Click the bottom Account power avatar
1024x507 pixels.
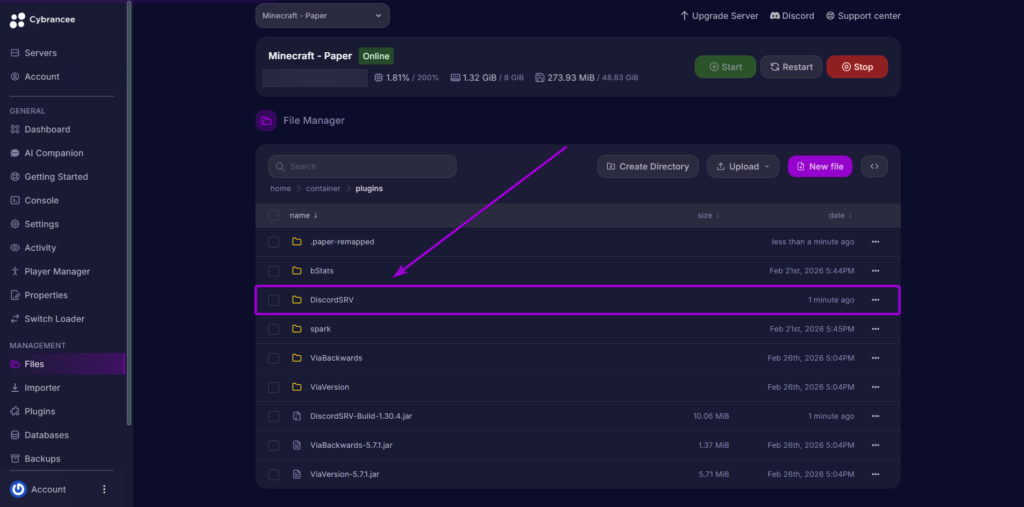point(18,489)
